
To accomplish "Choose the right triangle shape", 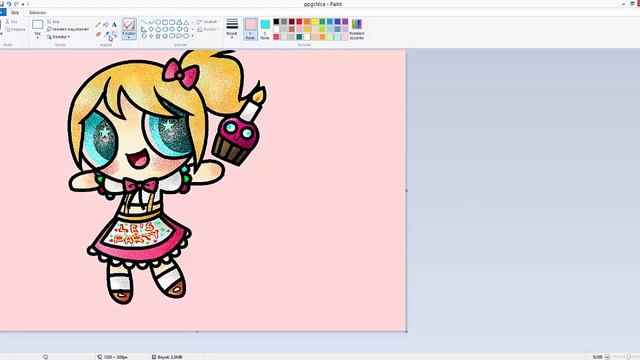I will pos(144,29).
